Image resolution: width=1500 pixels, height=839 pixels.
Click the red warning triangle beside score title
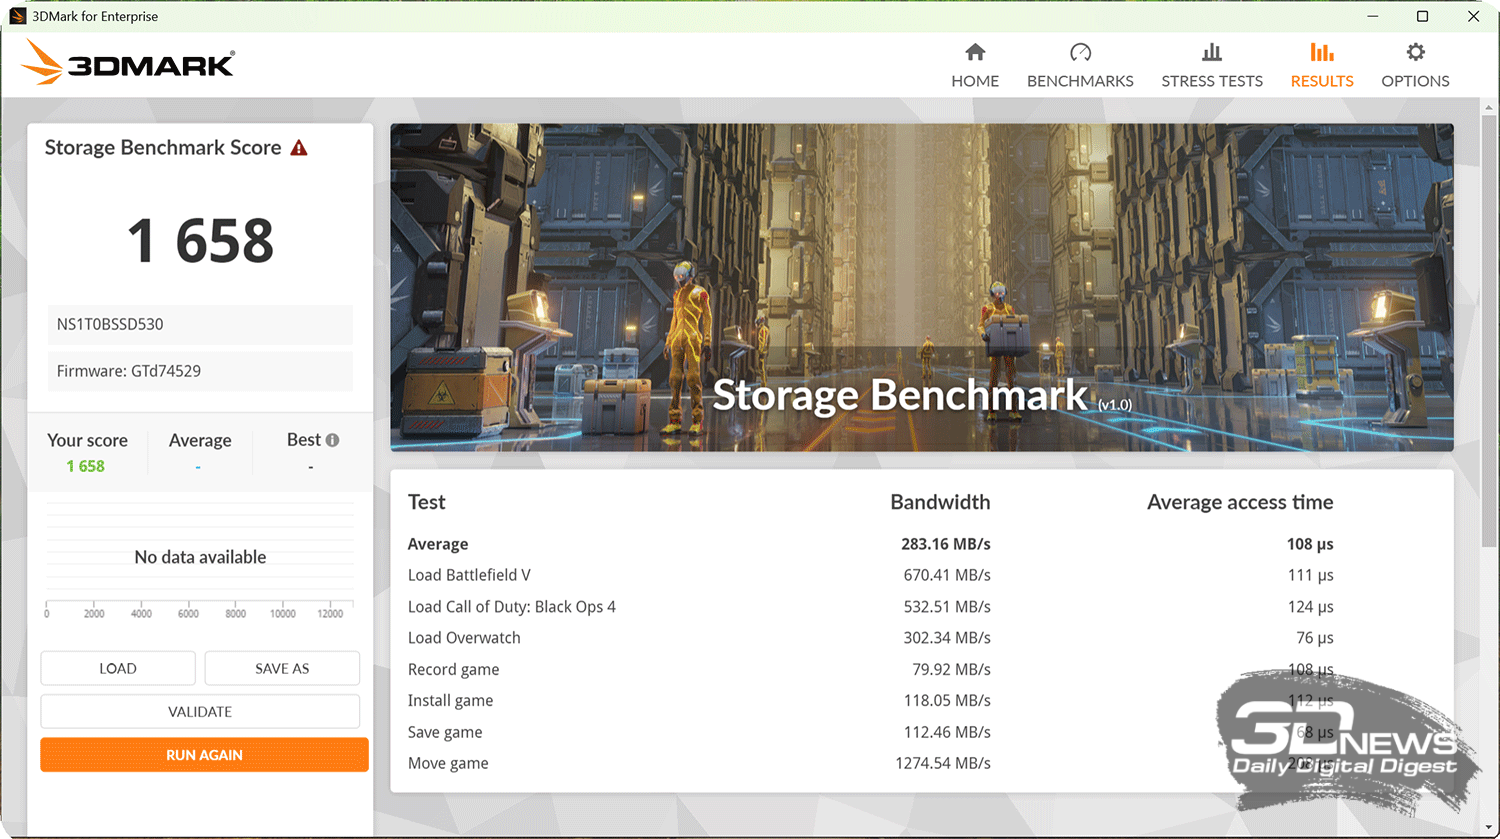point(299,148)
